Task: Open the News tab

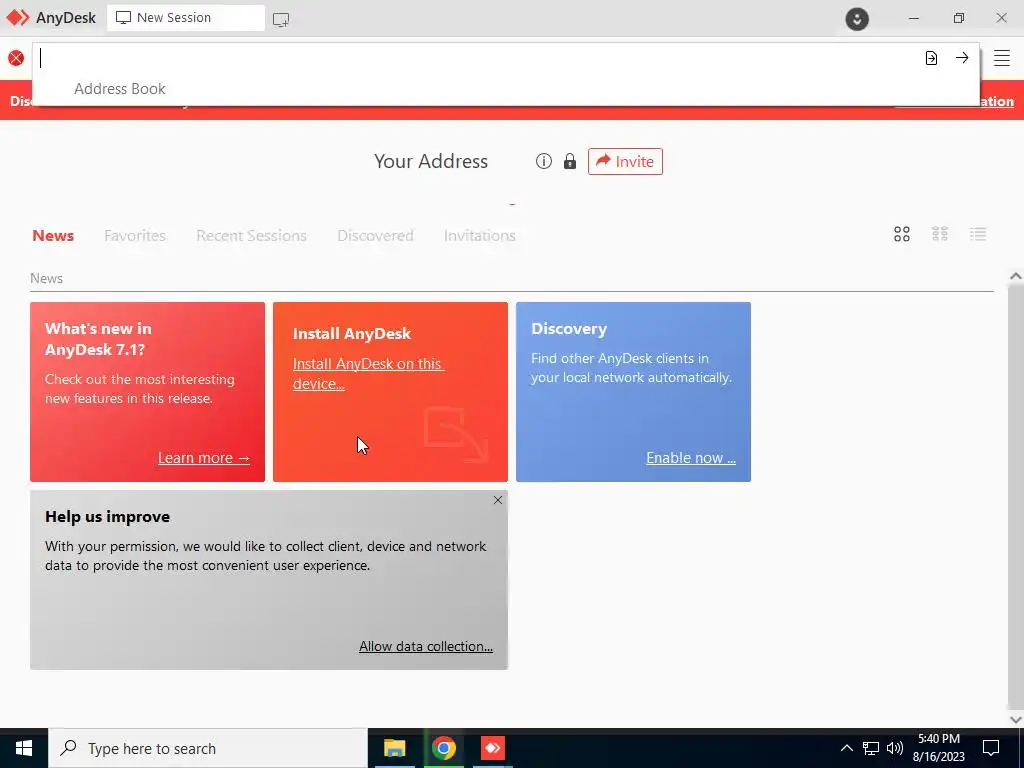Action: tap(53, 236)
